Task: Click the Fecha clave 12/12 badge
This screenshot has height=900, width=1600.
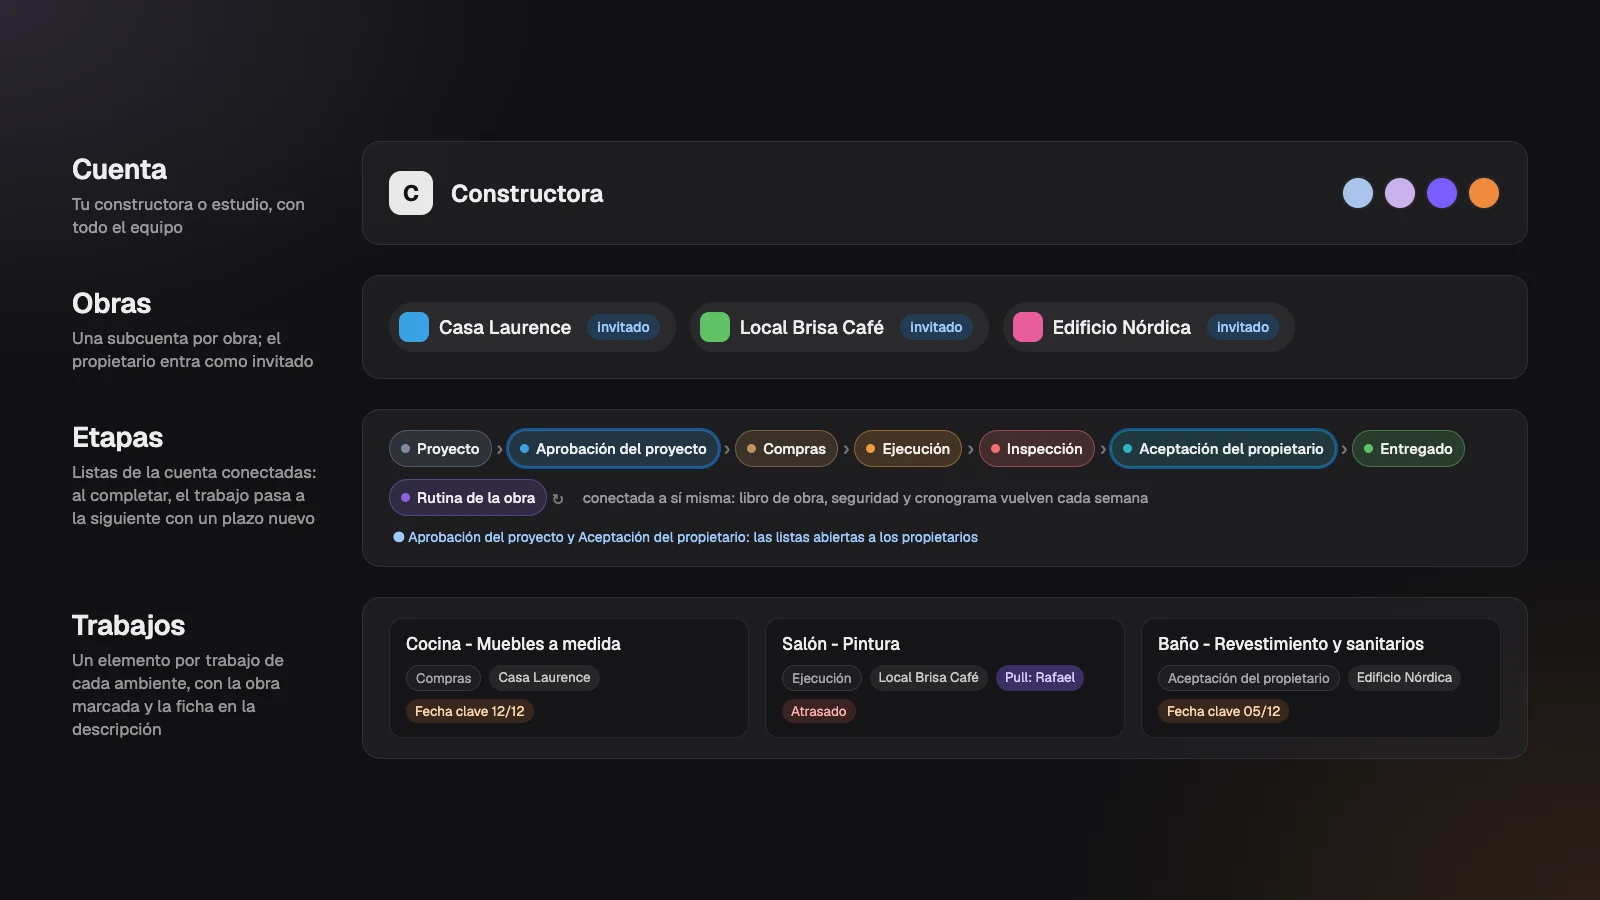Action: (x=470, y=711)
